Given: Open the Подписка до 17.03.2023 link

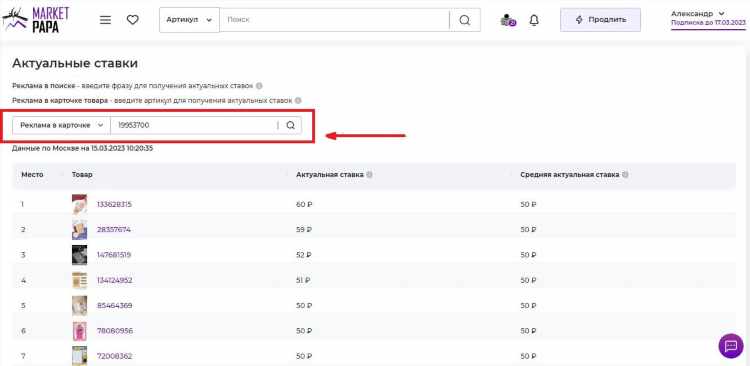Looking at the screenshot, I should pyautogui.click(x=708, y=23).
